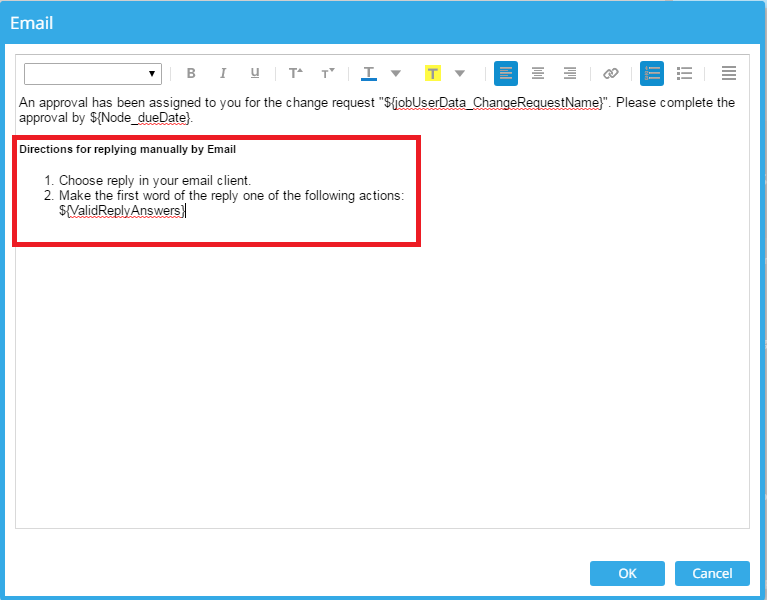The image size is (767, 600).
Task: Align text to the right
Action: pyautogui.click(x=570, y=73)
